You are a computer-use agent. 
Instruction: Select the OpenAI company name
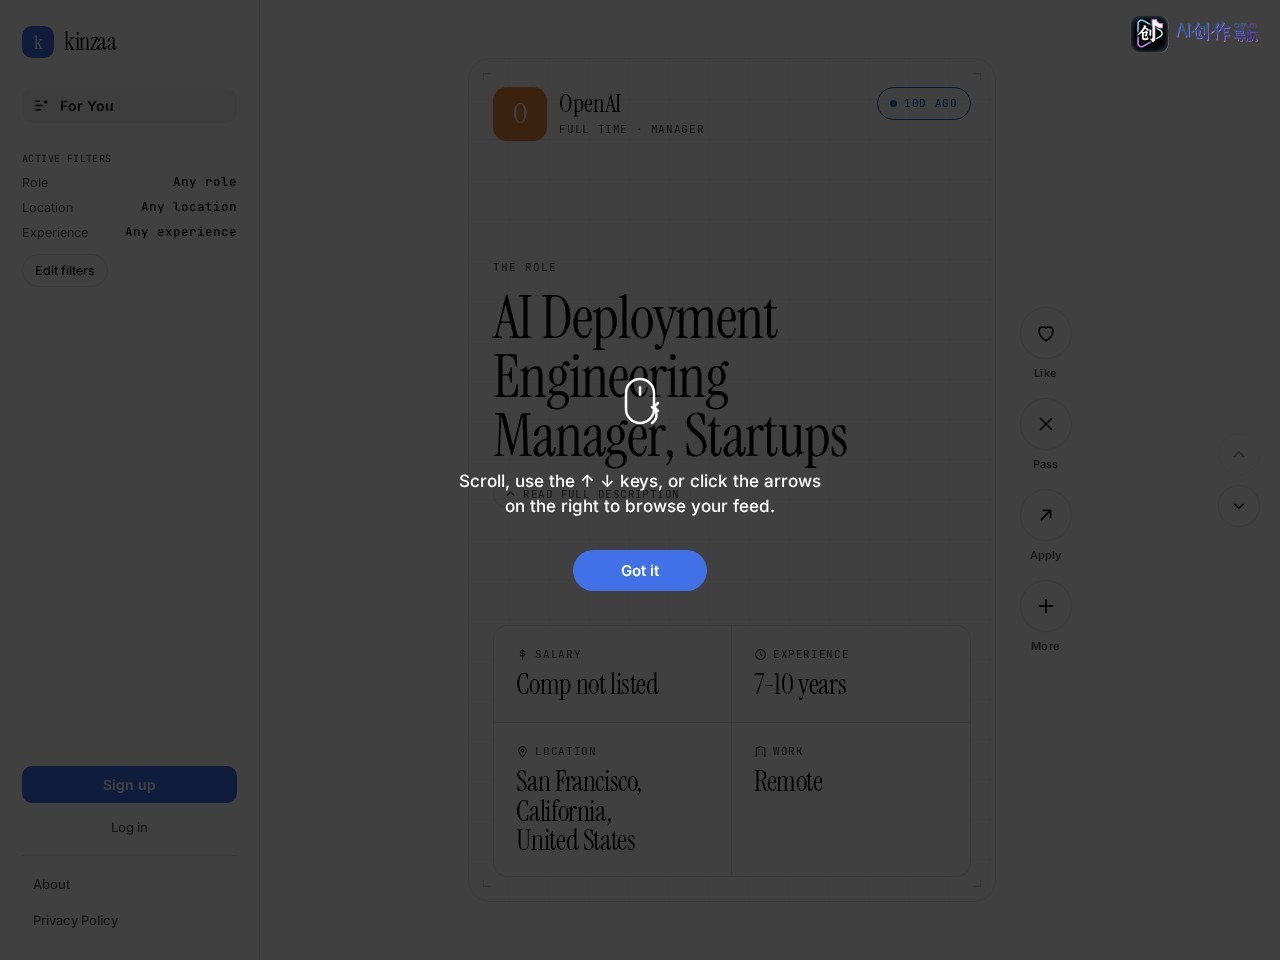coord(590,104)
